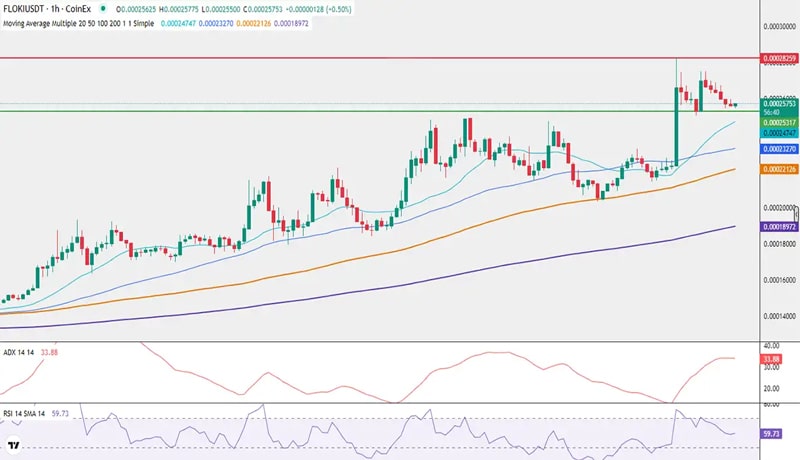This screenshot has height=460, width=800.
Task: Click the green 0.00025317 price axis label
Action: [779, 123]
